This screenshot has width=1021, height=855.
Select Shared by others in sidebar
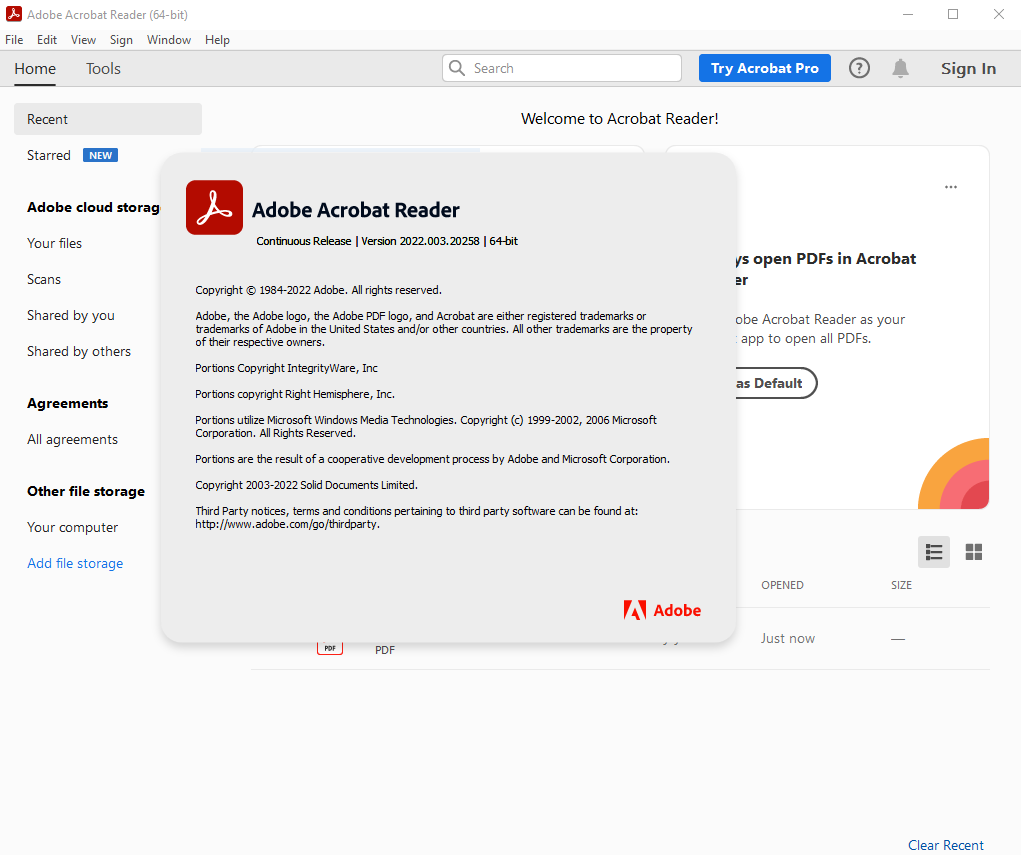pos(79,351)
